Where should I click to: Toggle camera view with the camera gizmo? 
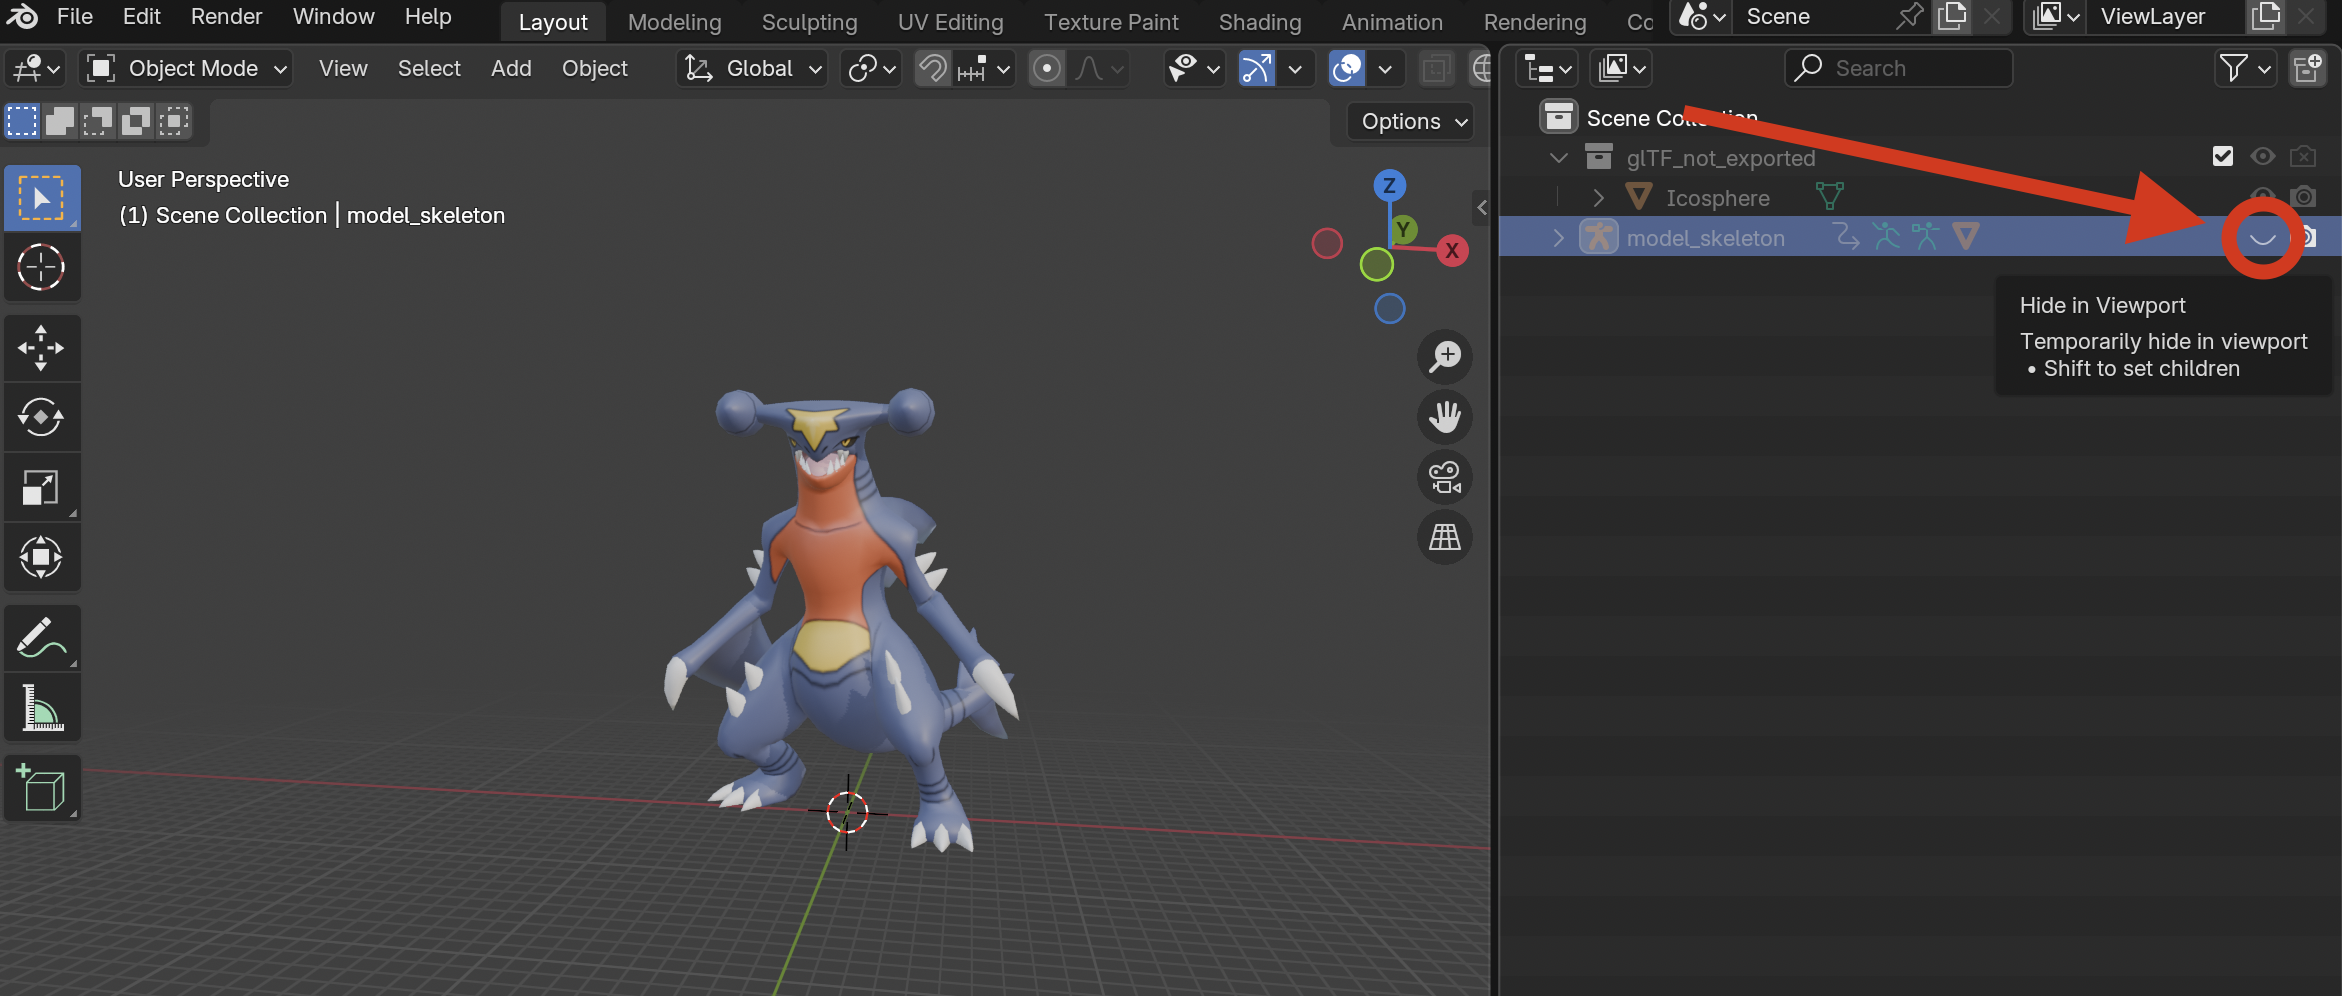coord(1445,477)
